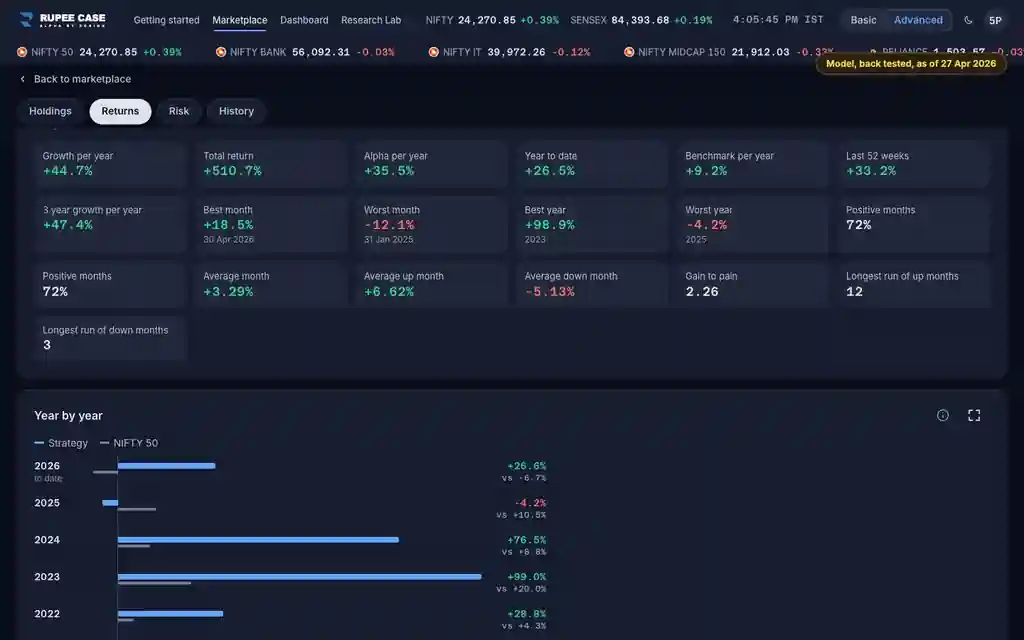The image size is (1024, 640).
Task: Toggle the NIFTY 50 legend series
Action: click(x=129, y=443)
